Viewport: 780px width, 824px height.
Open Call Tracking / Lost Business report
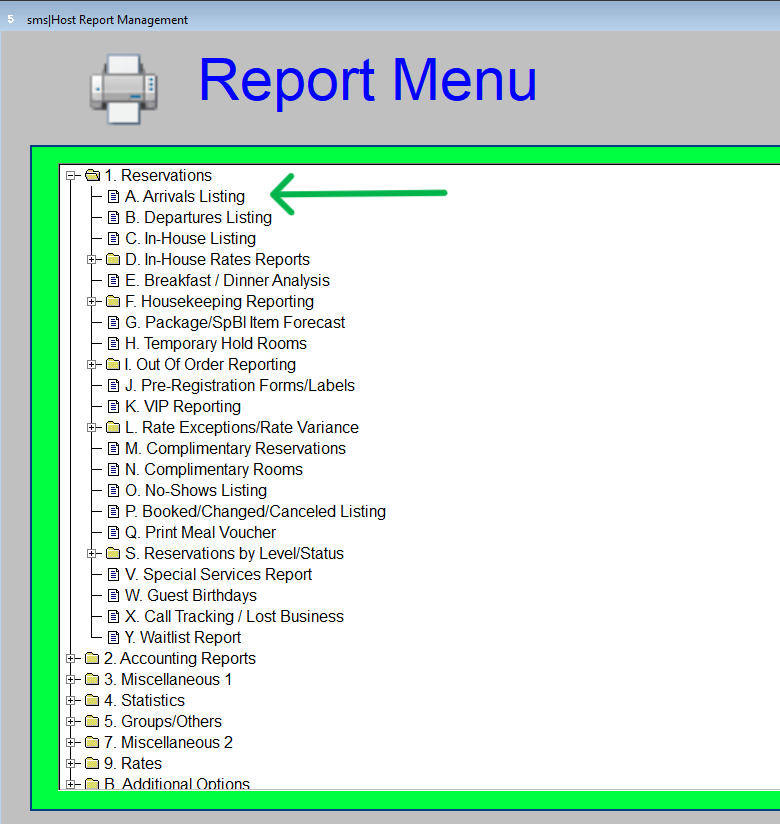pos(234,617)
